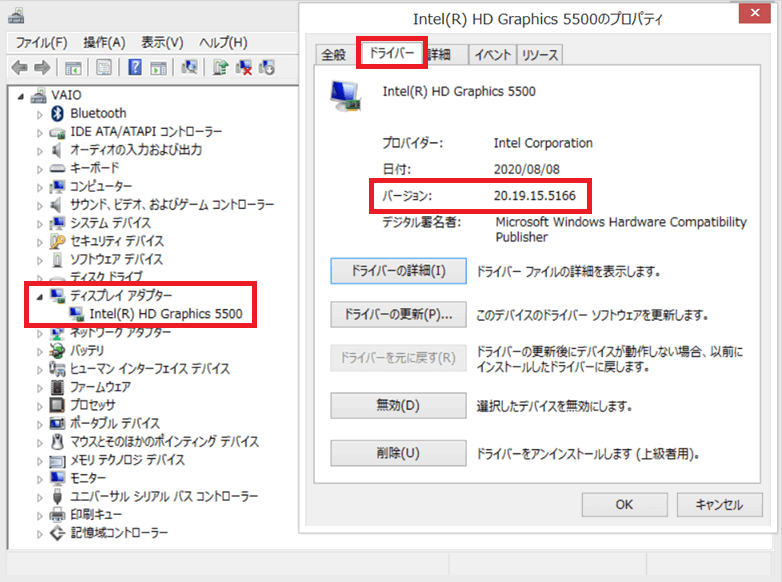This screenshot has height=582, width=782.
Task: Click the Properties toolbar icon
Action: 104,67
